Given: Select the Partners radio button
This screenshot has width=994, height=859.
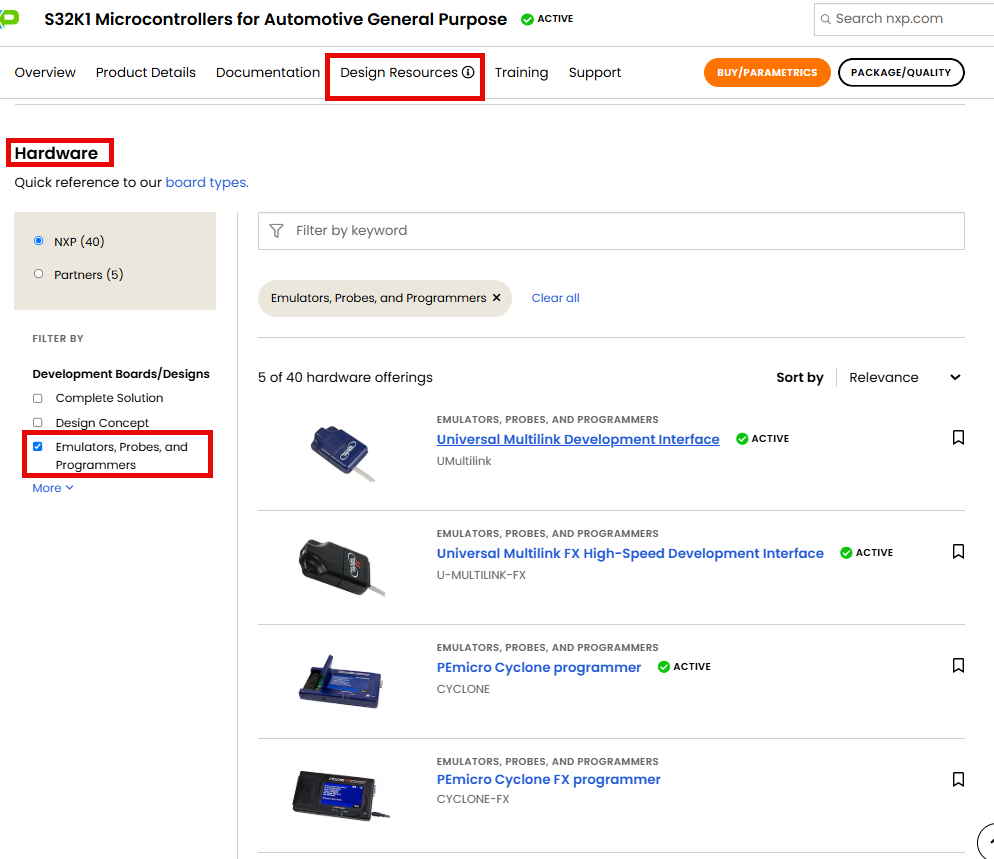Looking at the screenshot, I should click(37, 273).
